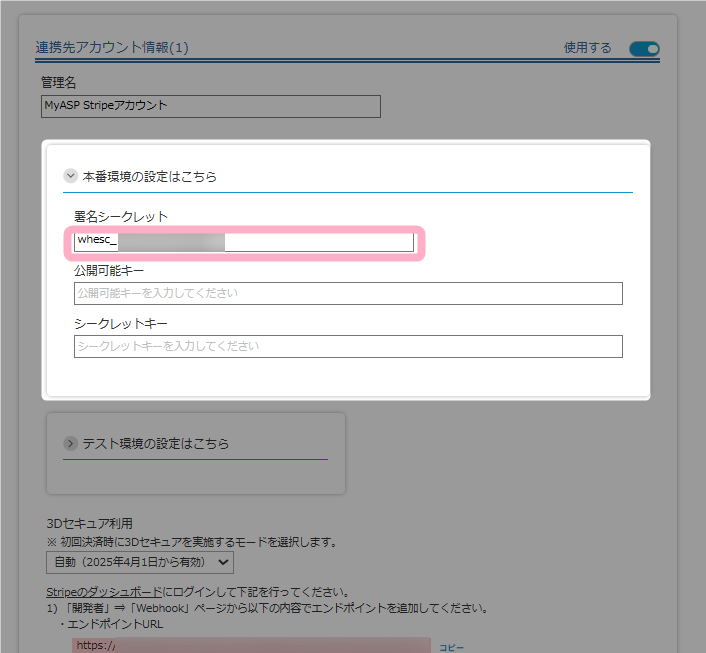Click the 管理名 text field
Viewport: 706px width, 653px height.
click(211, 105)
